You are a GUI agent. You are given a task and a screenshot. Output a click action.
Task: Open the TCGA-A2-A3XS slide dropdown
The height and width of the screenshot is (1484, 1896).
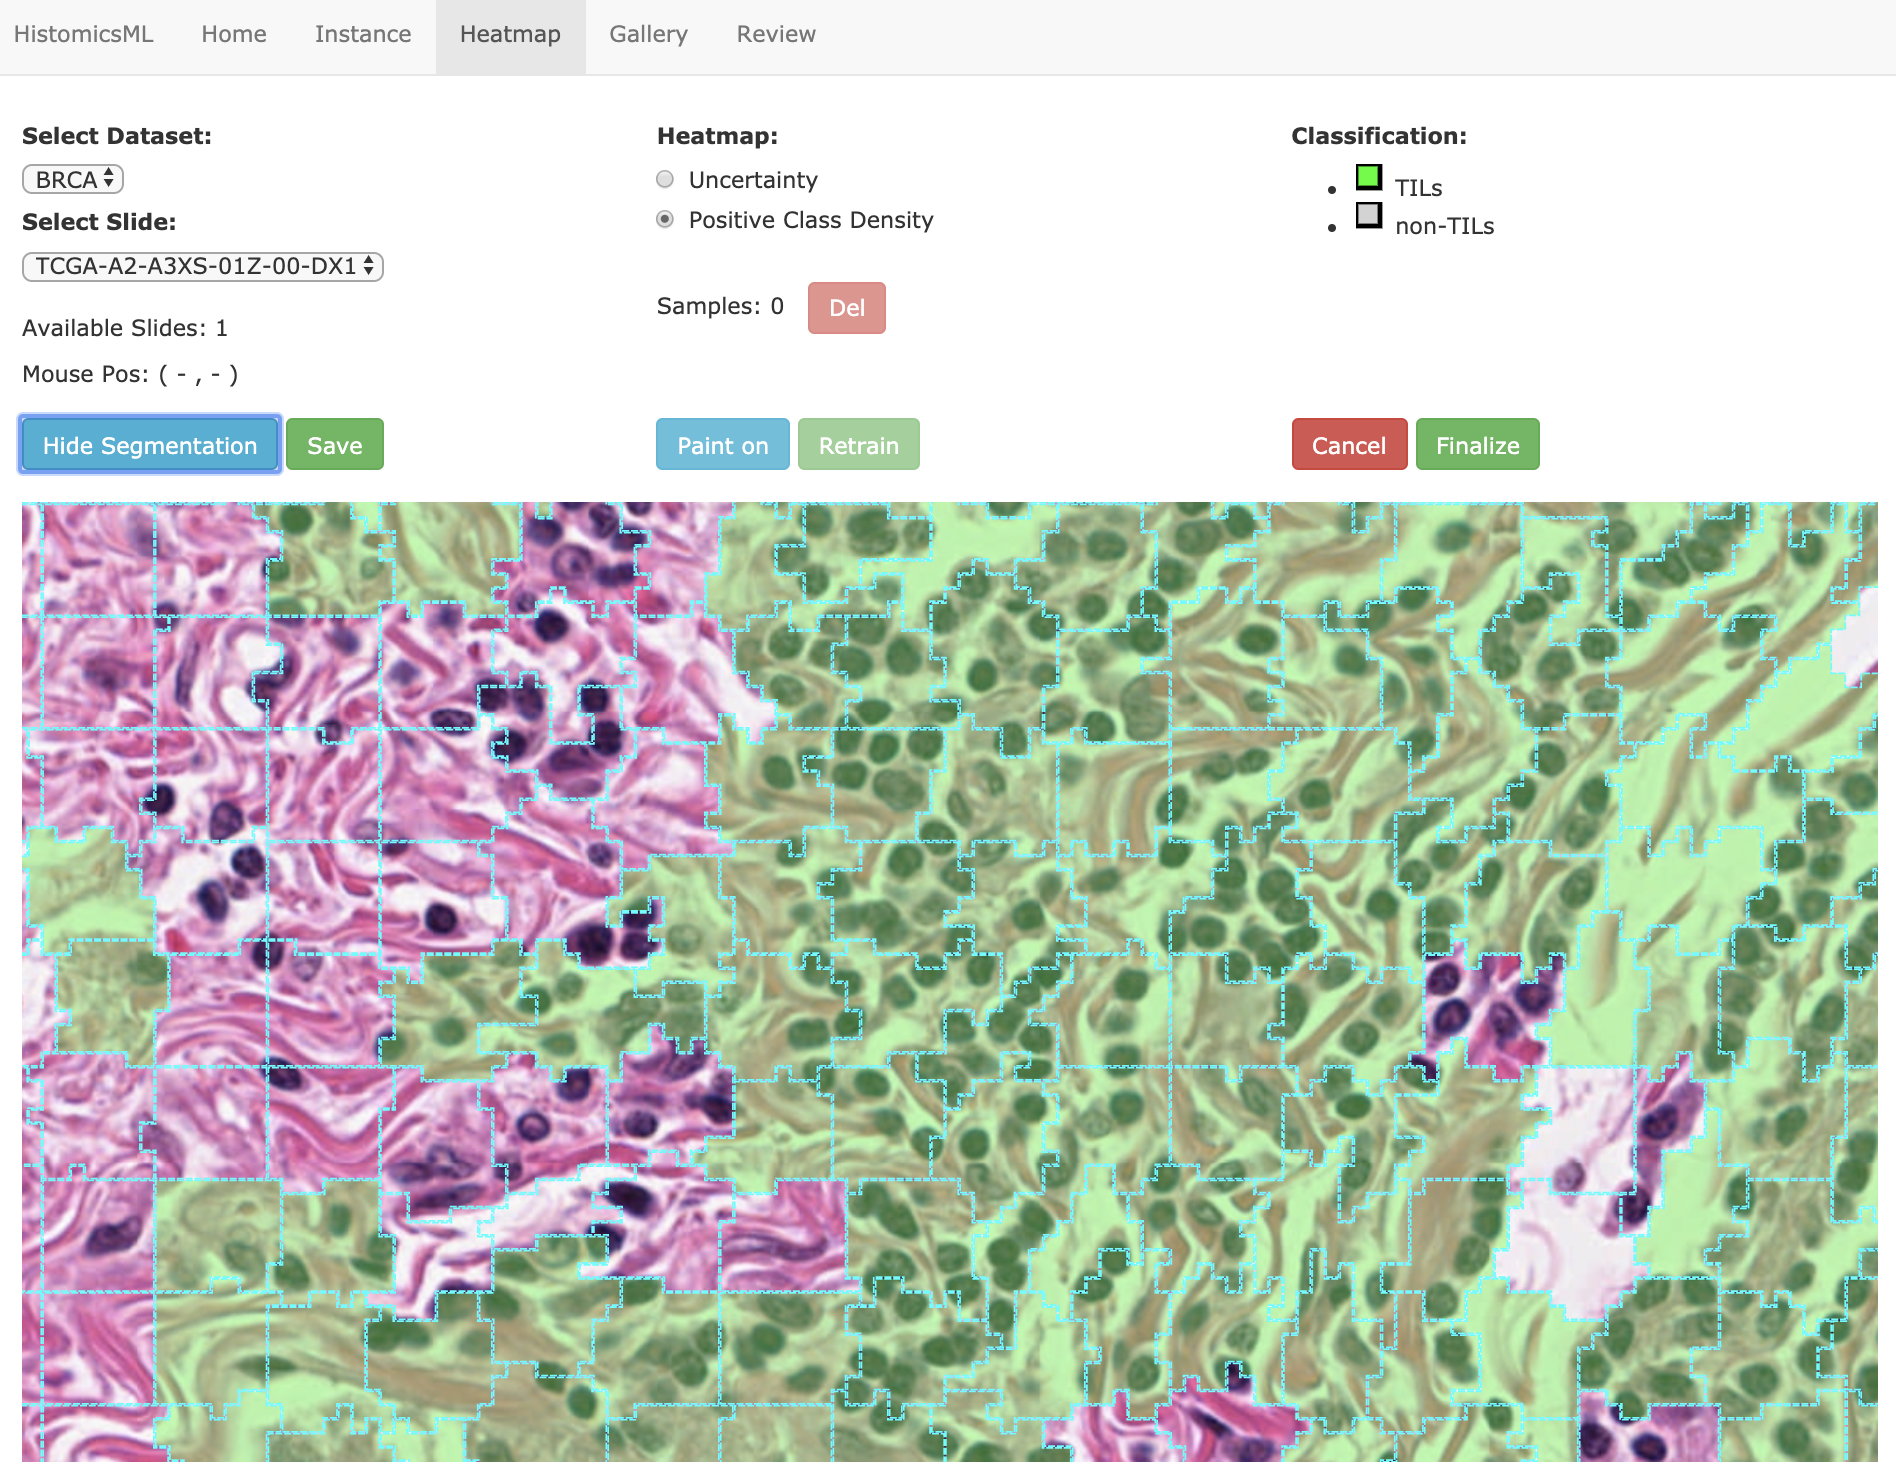(x=203, y=266)
